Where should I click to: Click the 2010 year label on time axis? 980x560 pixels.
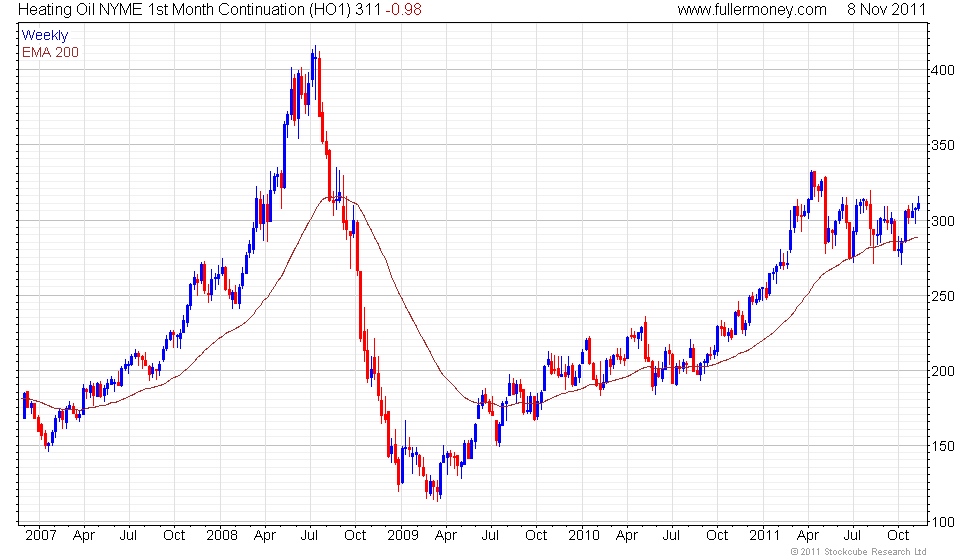584,536
